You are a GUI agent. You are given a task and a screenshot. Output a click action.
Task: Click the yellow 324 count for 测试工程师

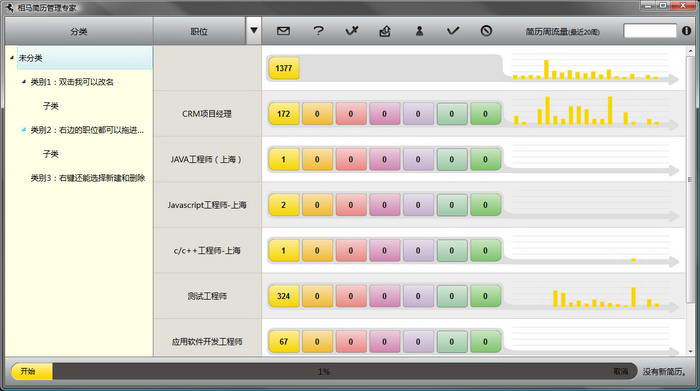pyautogui.click(x=283, y=296)
